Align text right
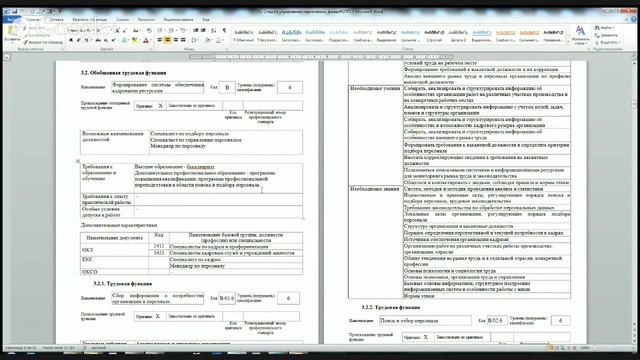The image size is (640, 360). click(x=175, y=40)
